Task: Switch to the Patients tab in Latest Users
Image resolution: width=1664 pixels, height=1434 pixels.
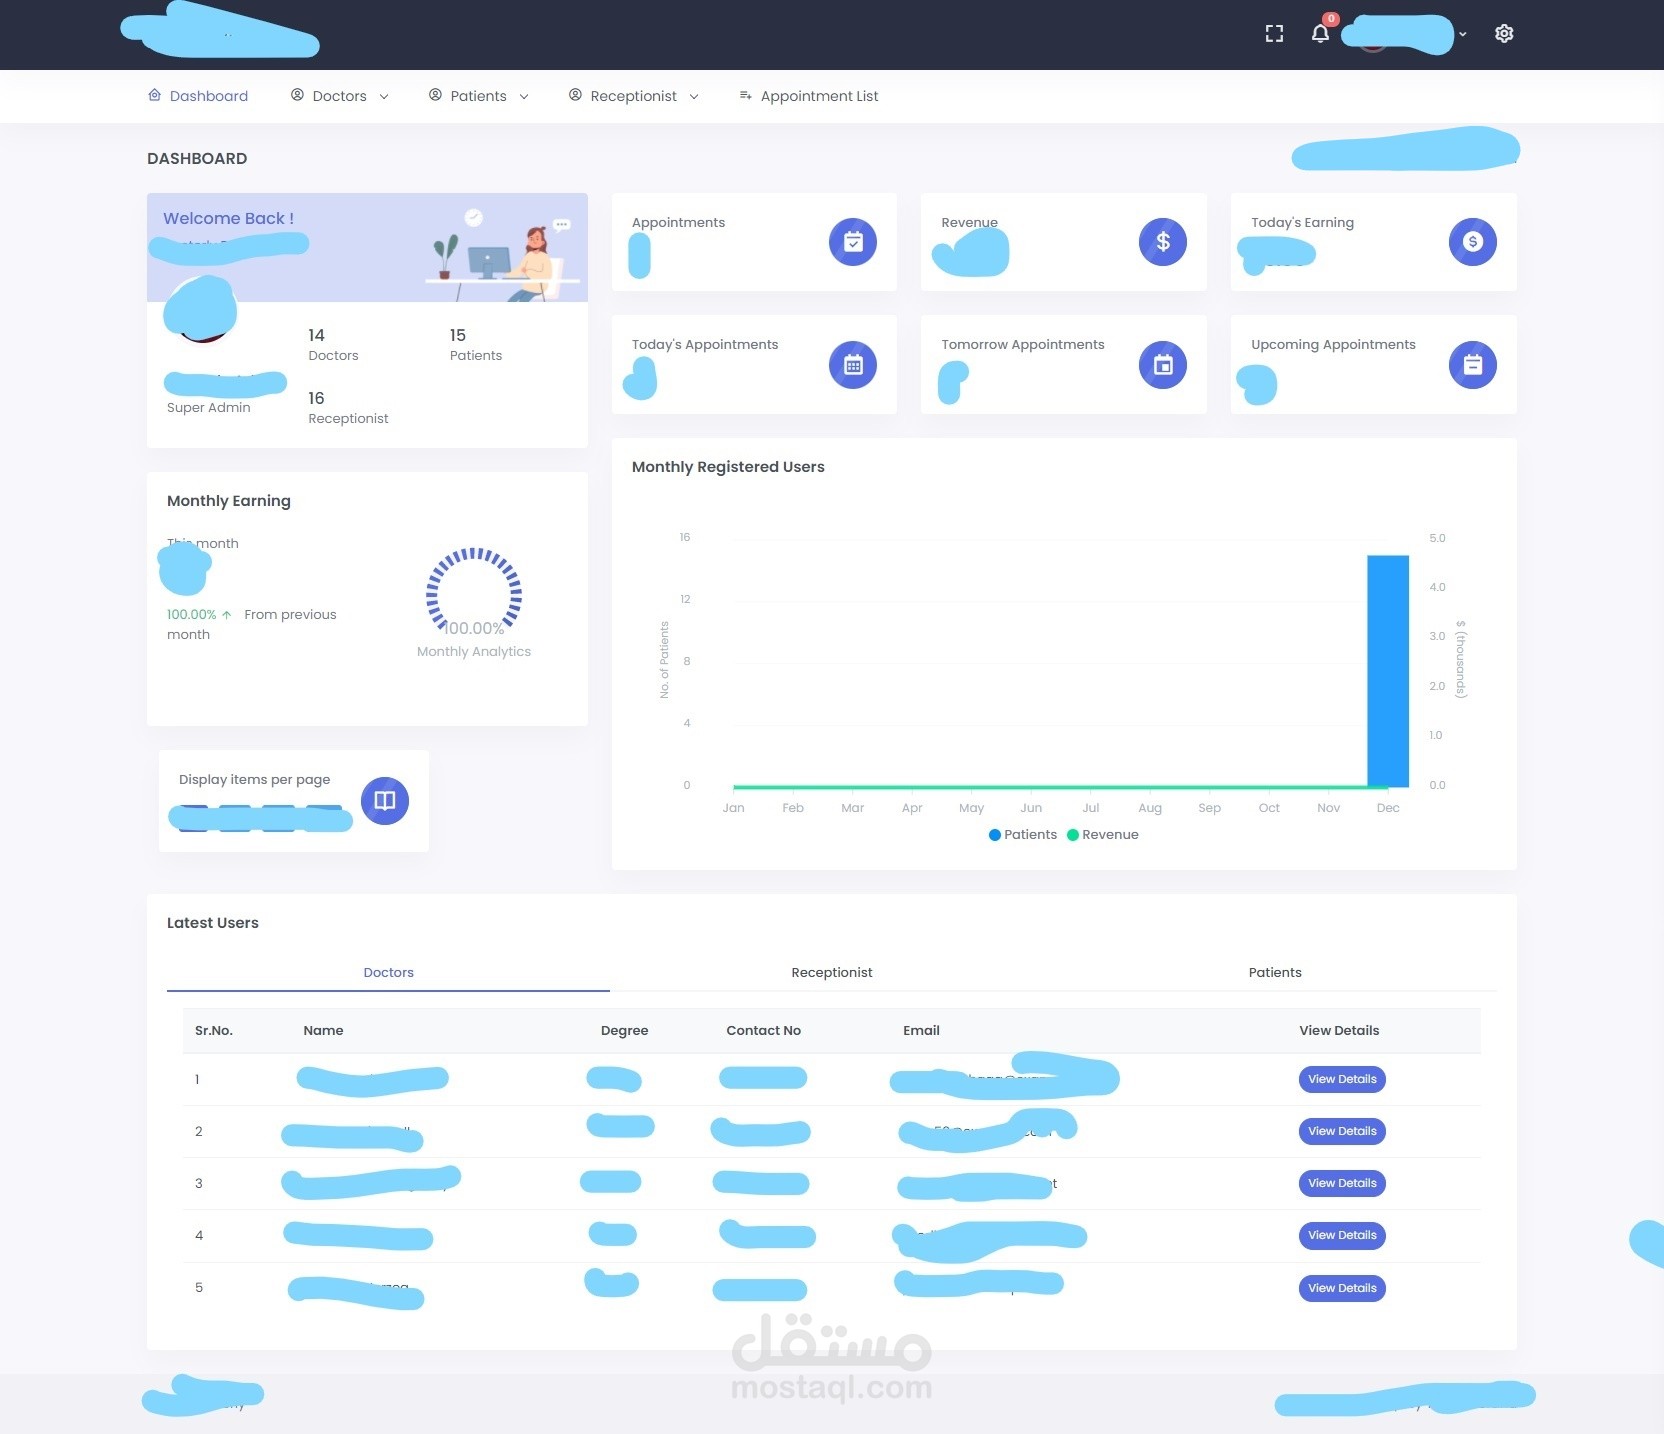Action: pos(1275,972)
